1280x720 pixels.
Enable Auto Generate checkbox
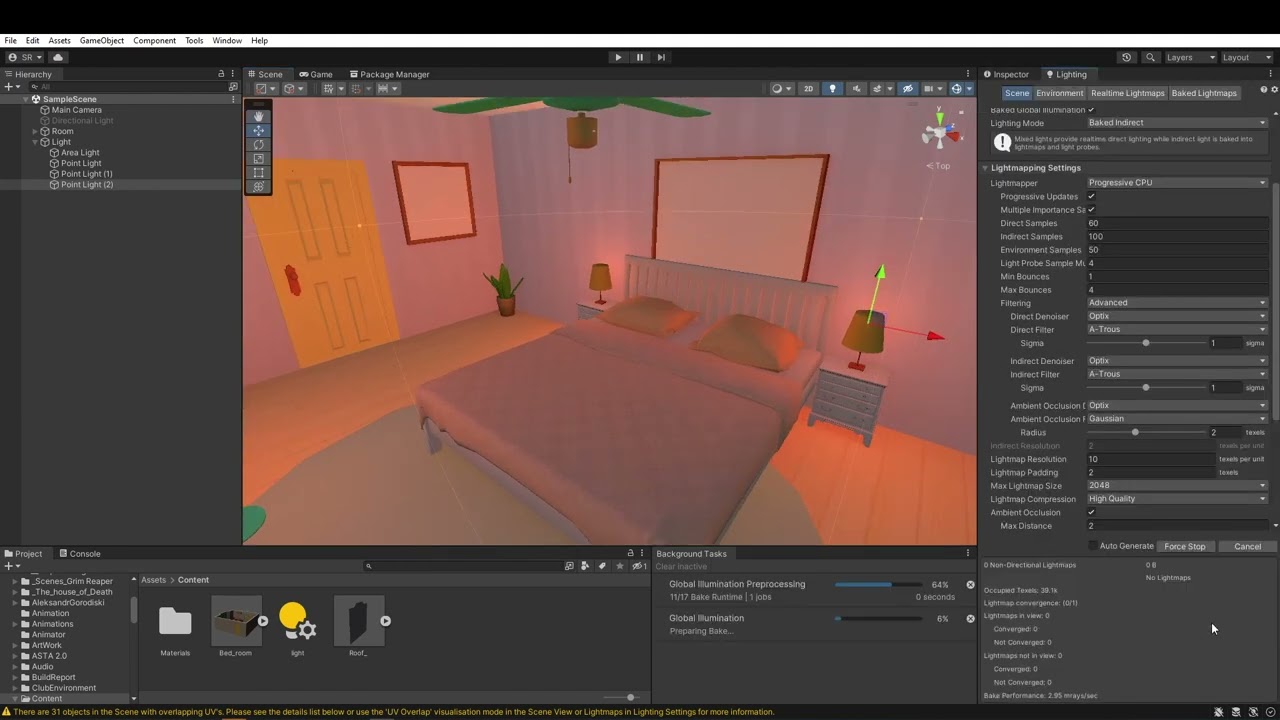tap(1093, 546)
